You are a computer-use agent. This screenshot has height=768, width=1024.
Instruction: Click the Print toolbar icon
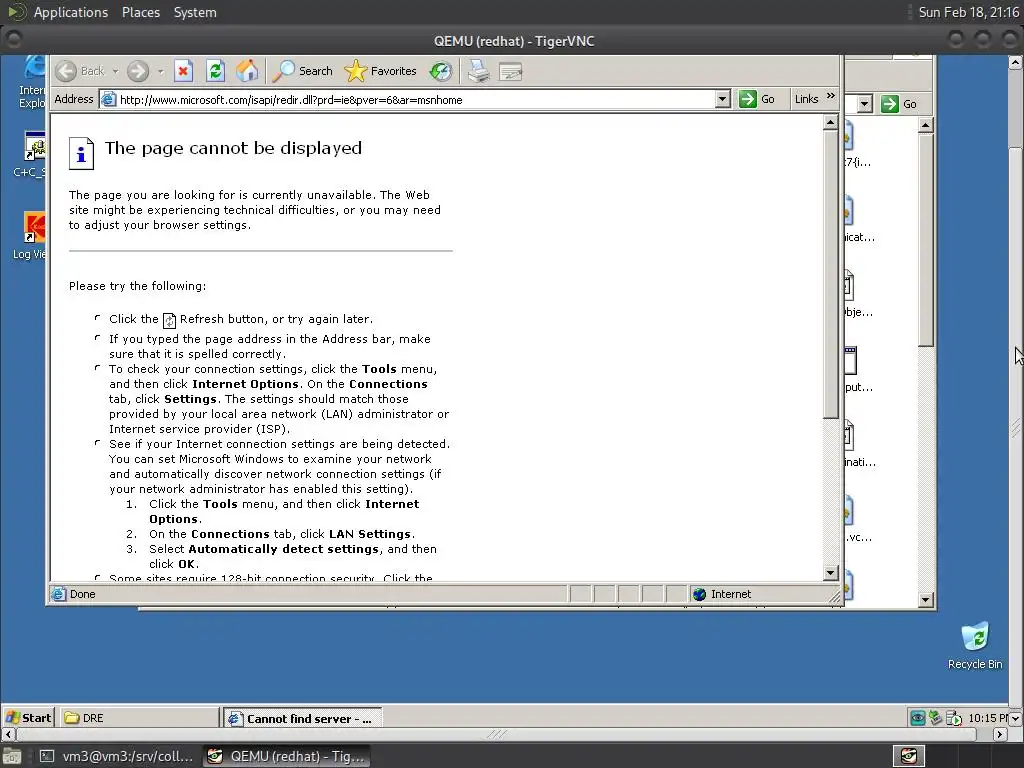pyautogui.click(x=479, y=71)
